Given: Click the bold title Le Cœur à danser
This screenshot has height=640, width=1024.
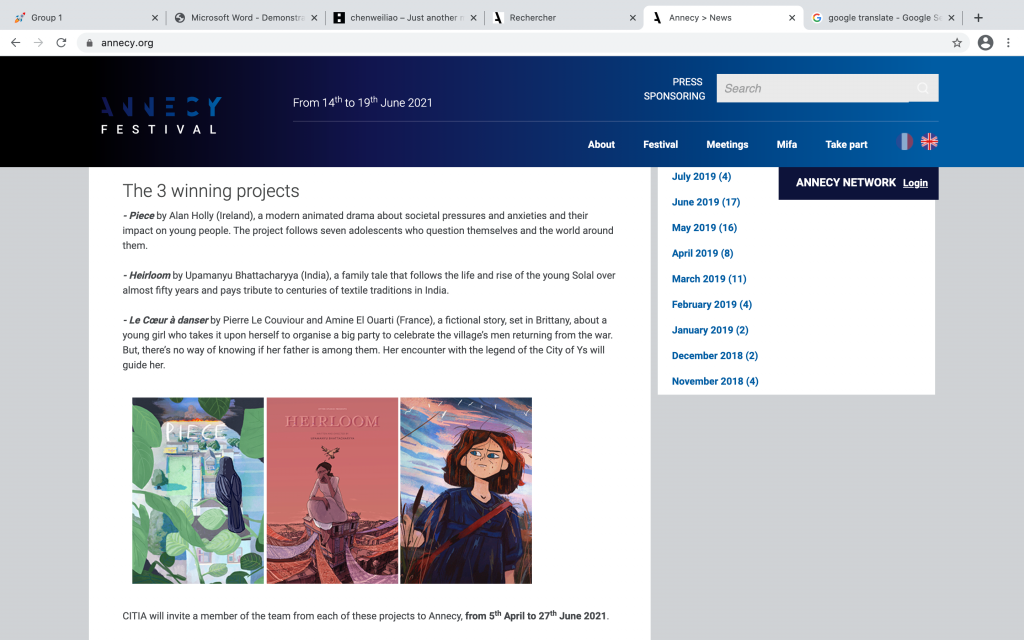Looking at the screenshot, I should [168, 320].
